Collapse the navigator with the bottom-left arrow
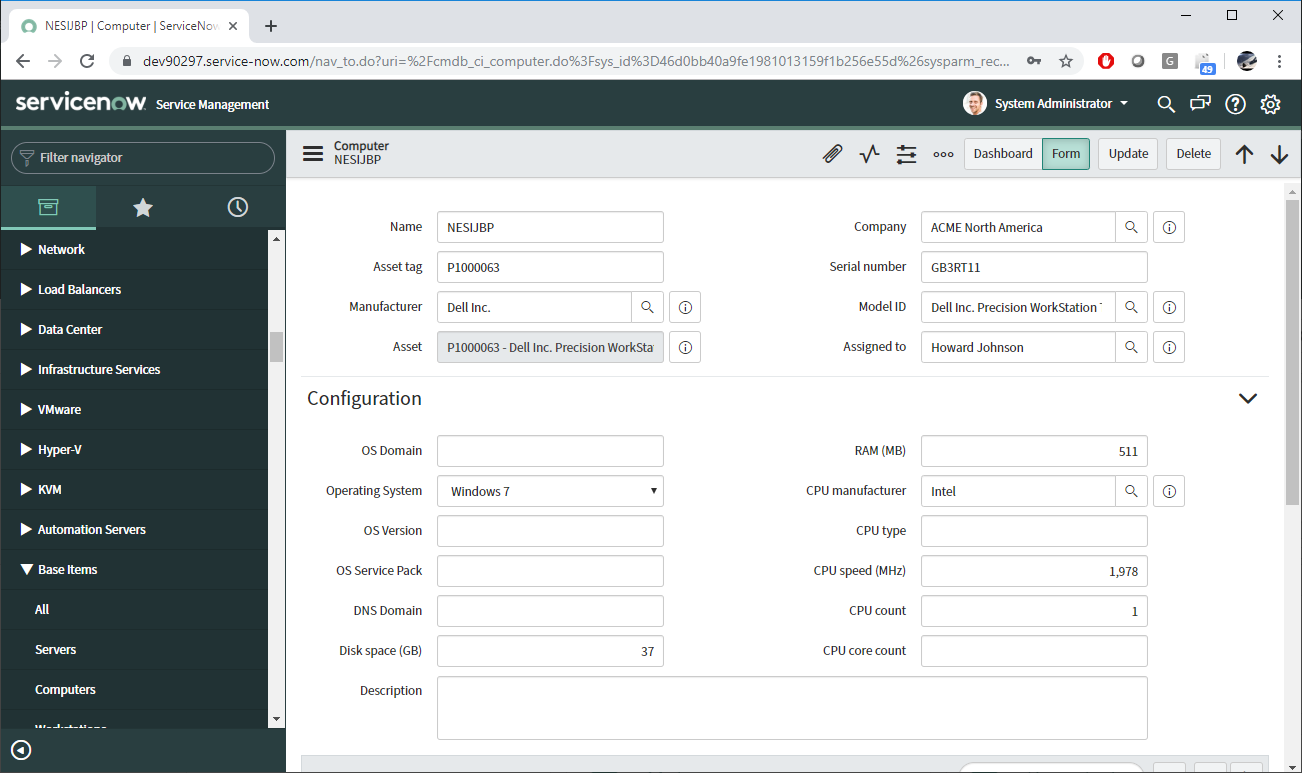This screenshot has width=1302, height=773. [x=20, y=750]
